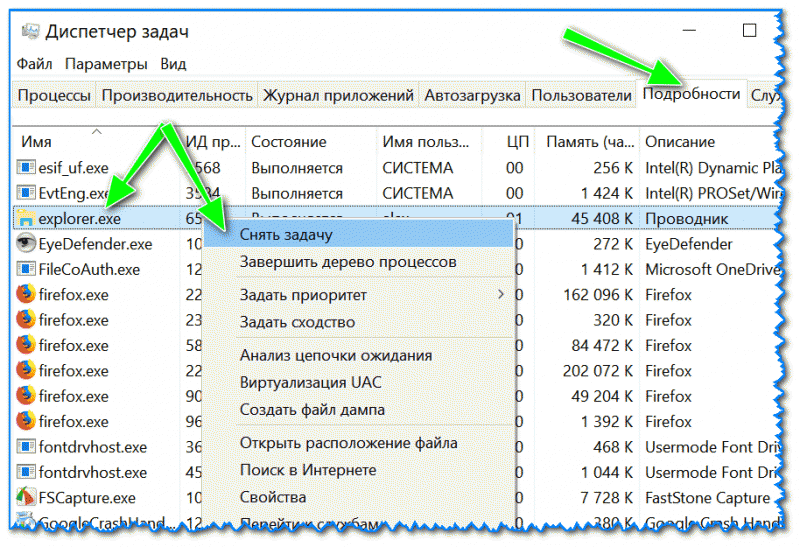Screen dimensions: 800x547
Task: Expand the Задать приоритет submenu arrow
Action: 501,294
